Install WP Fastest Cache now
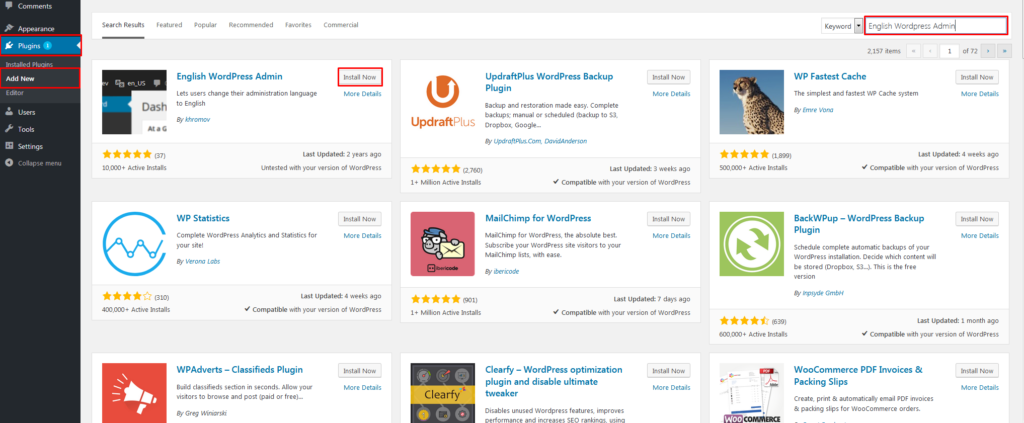 pyautogui.click(x=977, y=77)
